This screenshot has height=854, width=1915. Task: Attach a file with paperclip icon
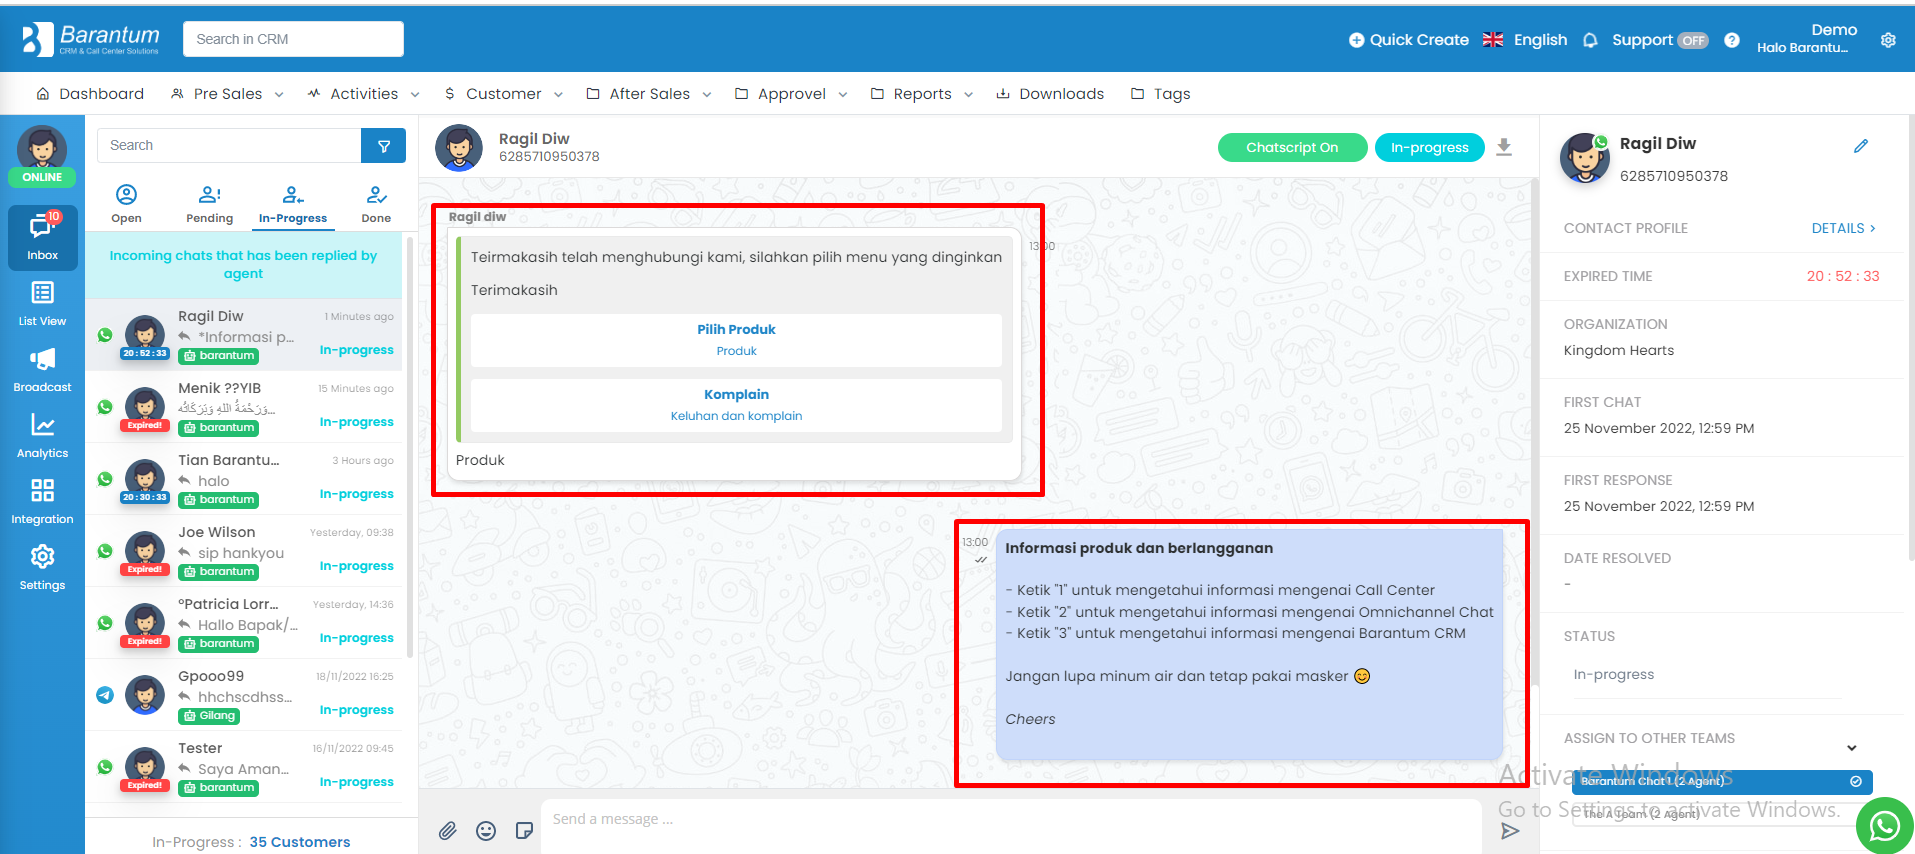pos(448,830)
